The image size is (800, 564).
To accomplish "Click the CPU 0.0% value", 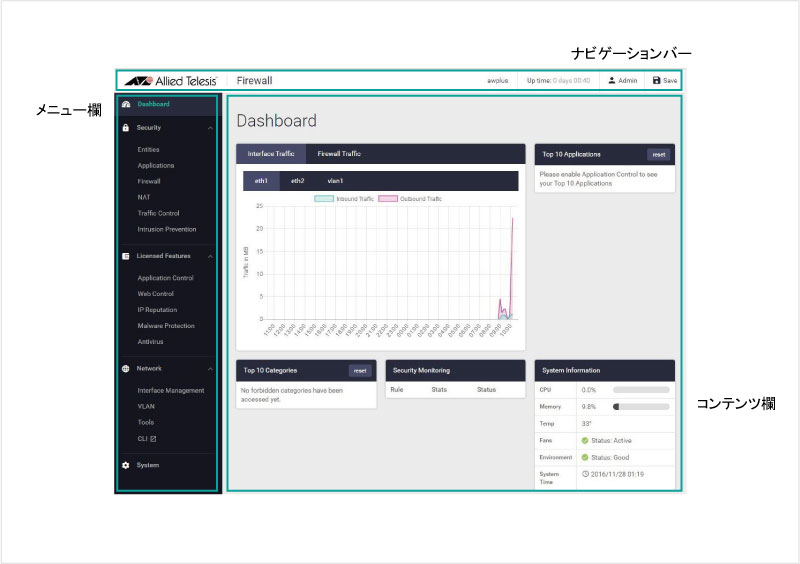I will (x=588, y=390).
